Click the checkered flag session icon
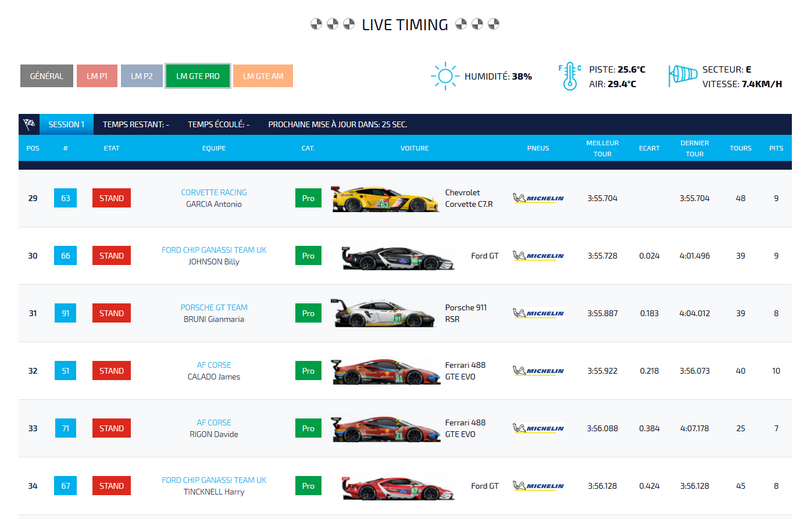The height and width of the screenshot is (519, 800). coord(29,124)
